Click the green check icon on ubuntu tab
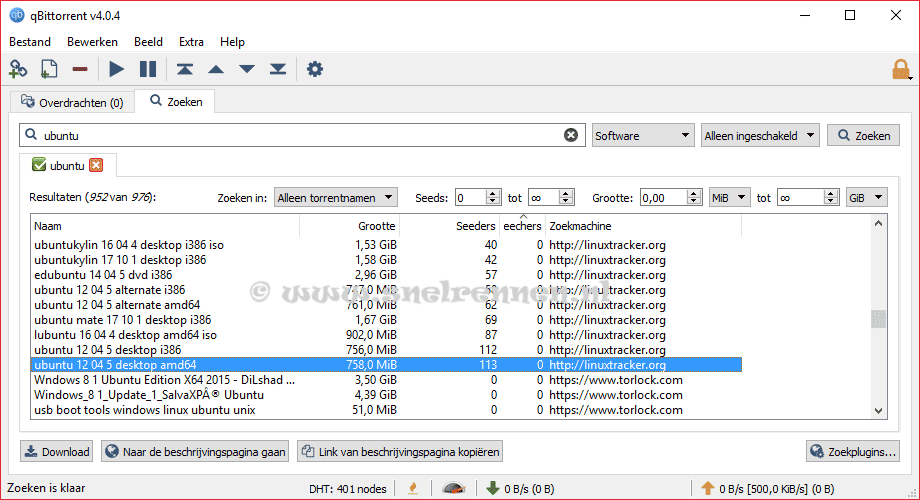Viewport: 920px width, 500px height. coord(39,165)
